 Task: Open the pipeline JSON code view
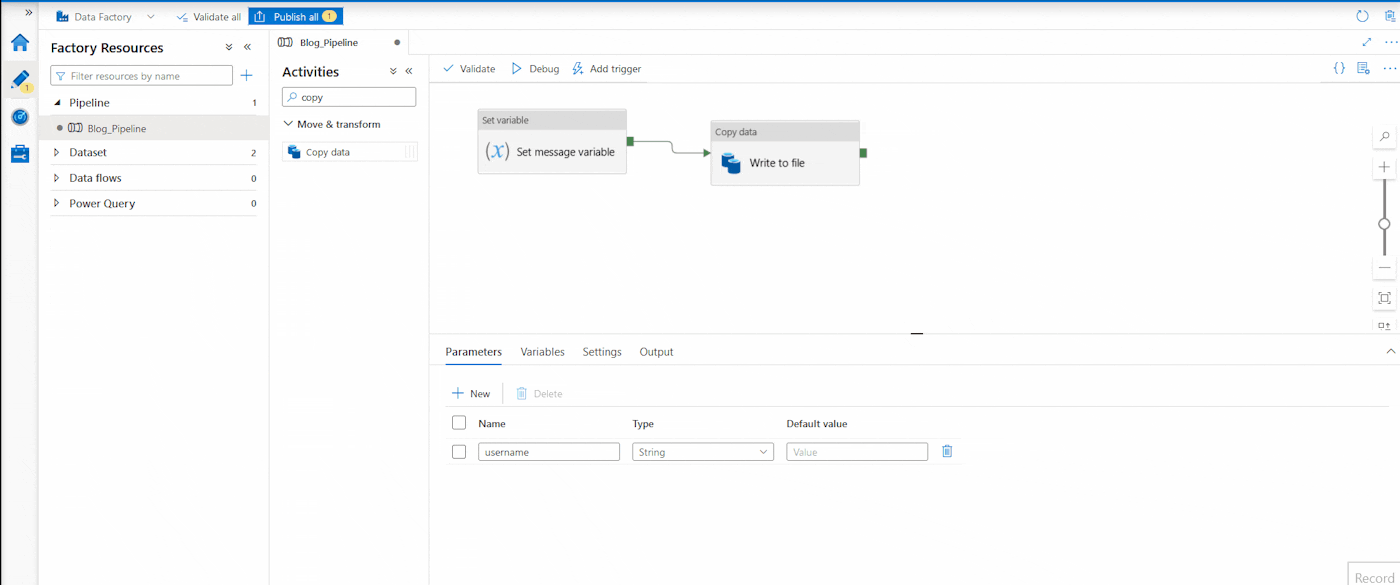point(1339,68)
